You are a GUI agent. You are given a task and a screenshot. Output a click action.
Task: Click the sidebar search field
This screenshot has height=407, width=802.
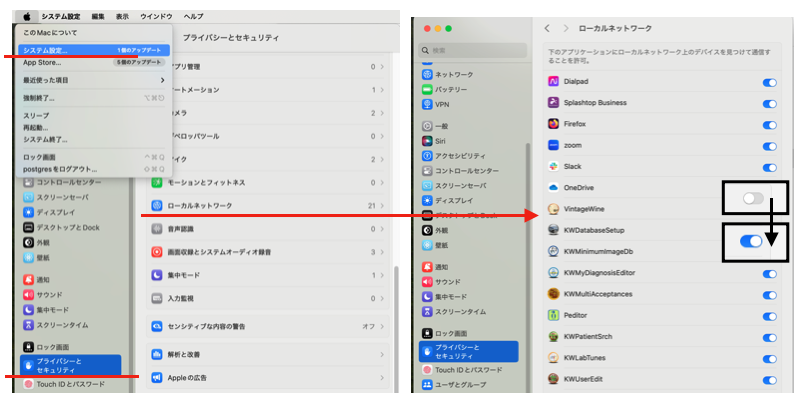coord(470,50)
